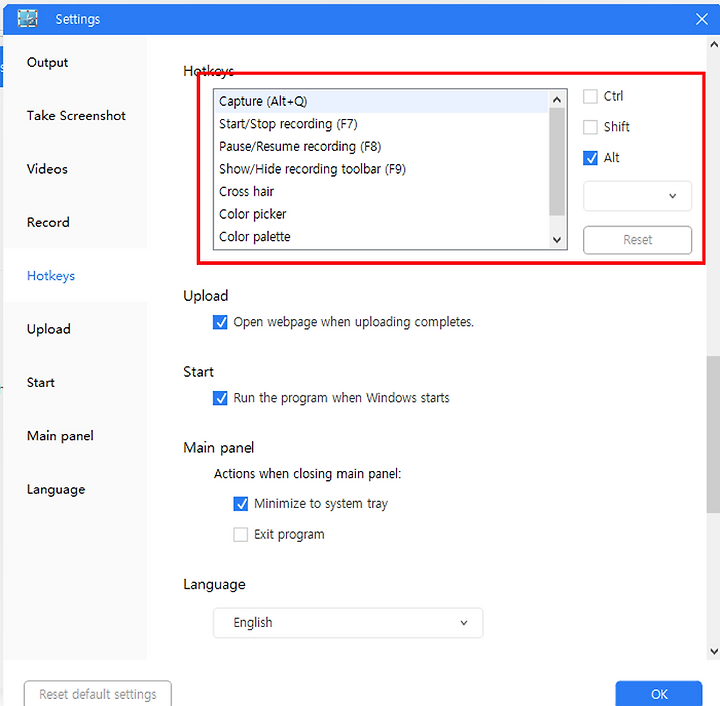Click Reset default settings button
720x706 pixels.
pyautogui.click(x=98, y=694)
